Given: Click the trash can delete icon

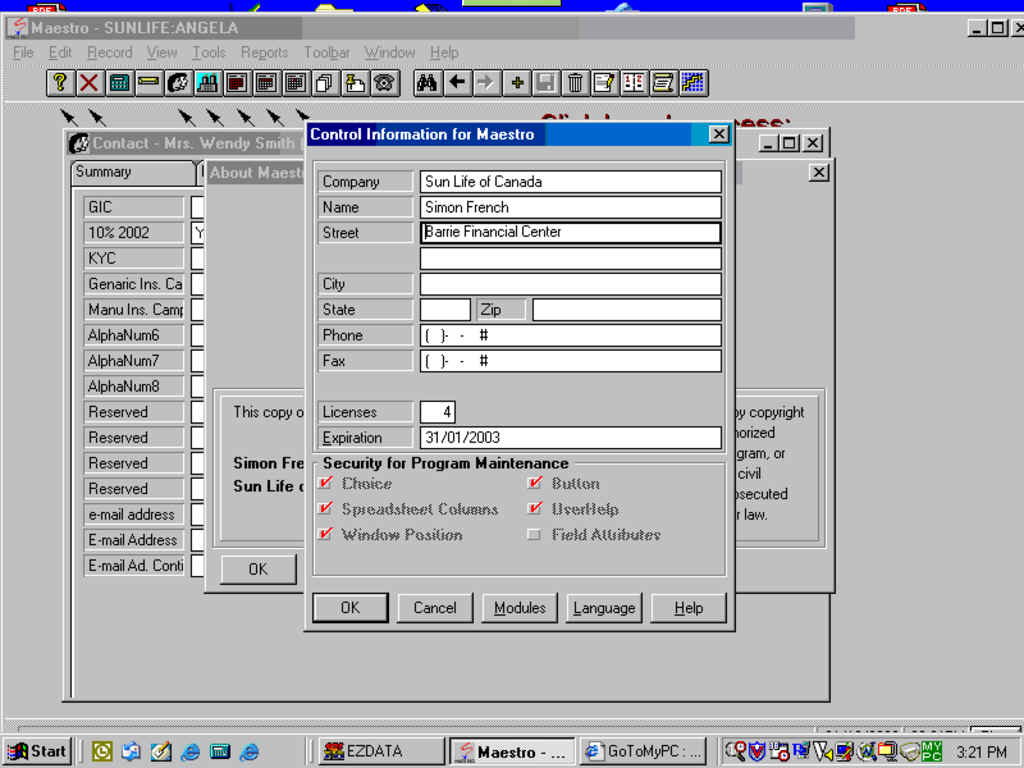Looking at the screenshot, I should pyautogui.click(x=575, y=83).
